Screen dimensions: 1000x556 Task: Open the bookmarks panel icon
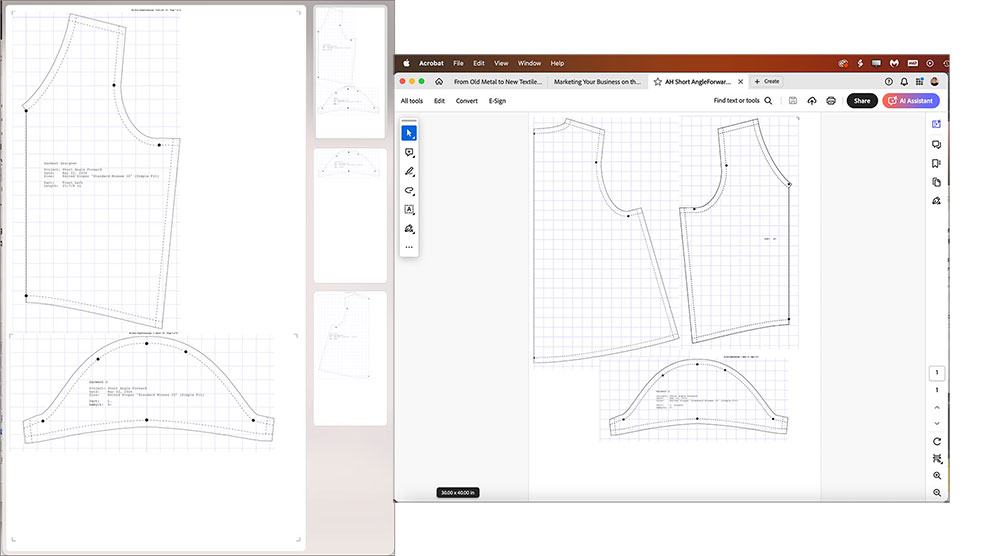click(x=936, y=163)
